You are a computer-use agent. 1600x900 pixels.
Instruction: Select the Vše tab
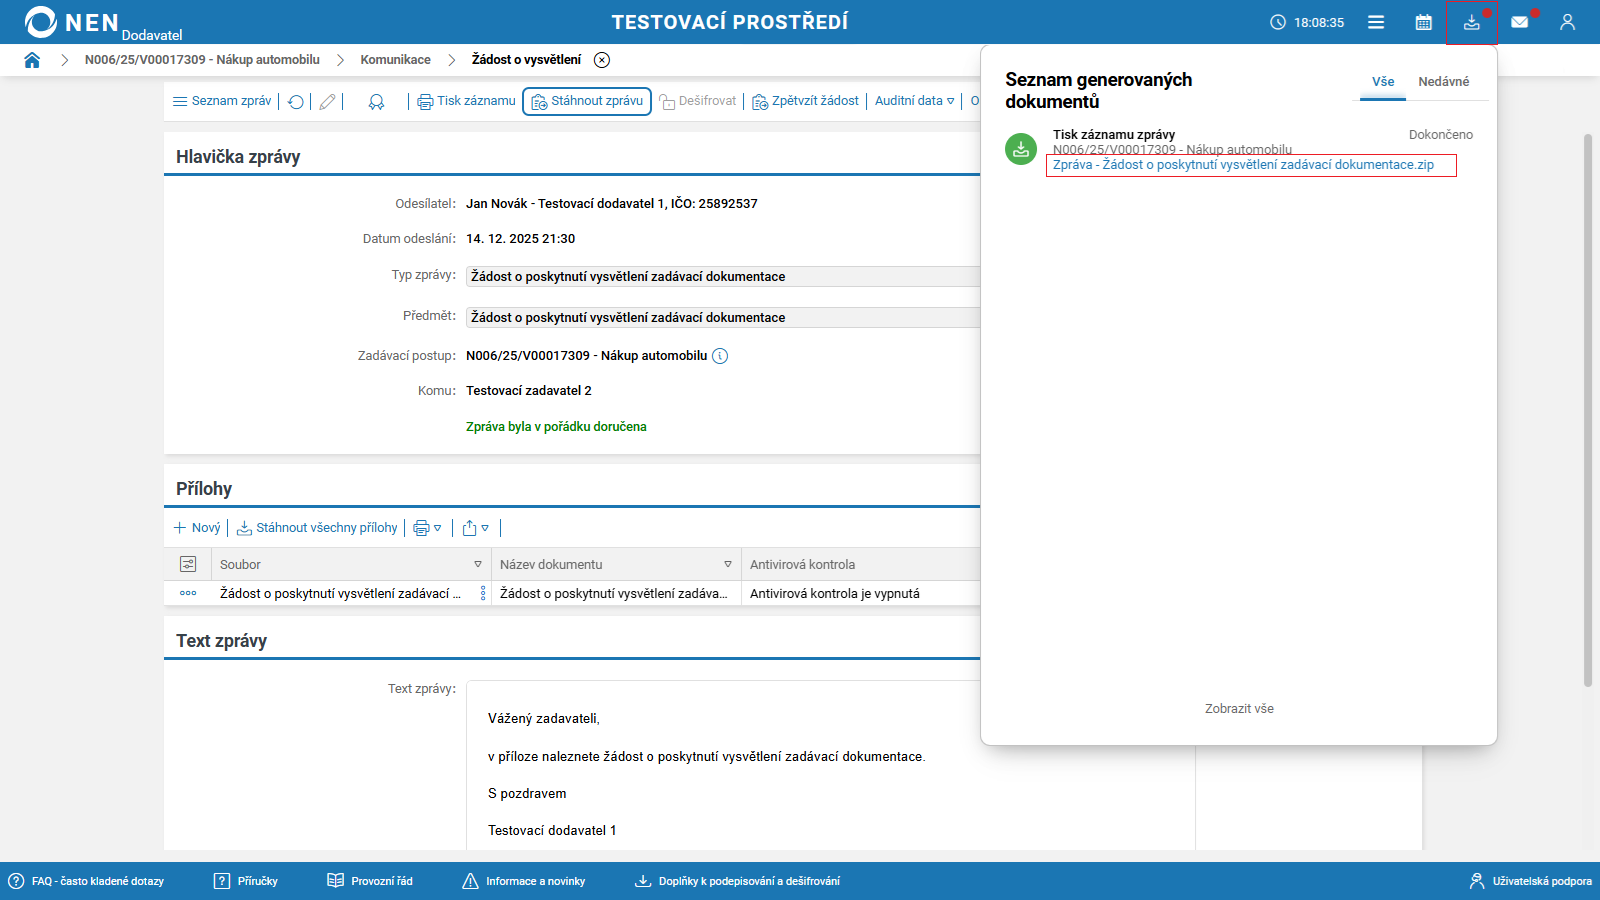coord(1383,82)
